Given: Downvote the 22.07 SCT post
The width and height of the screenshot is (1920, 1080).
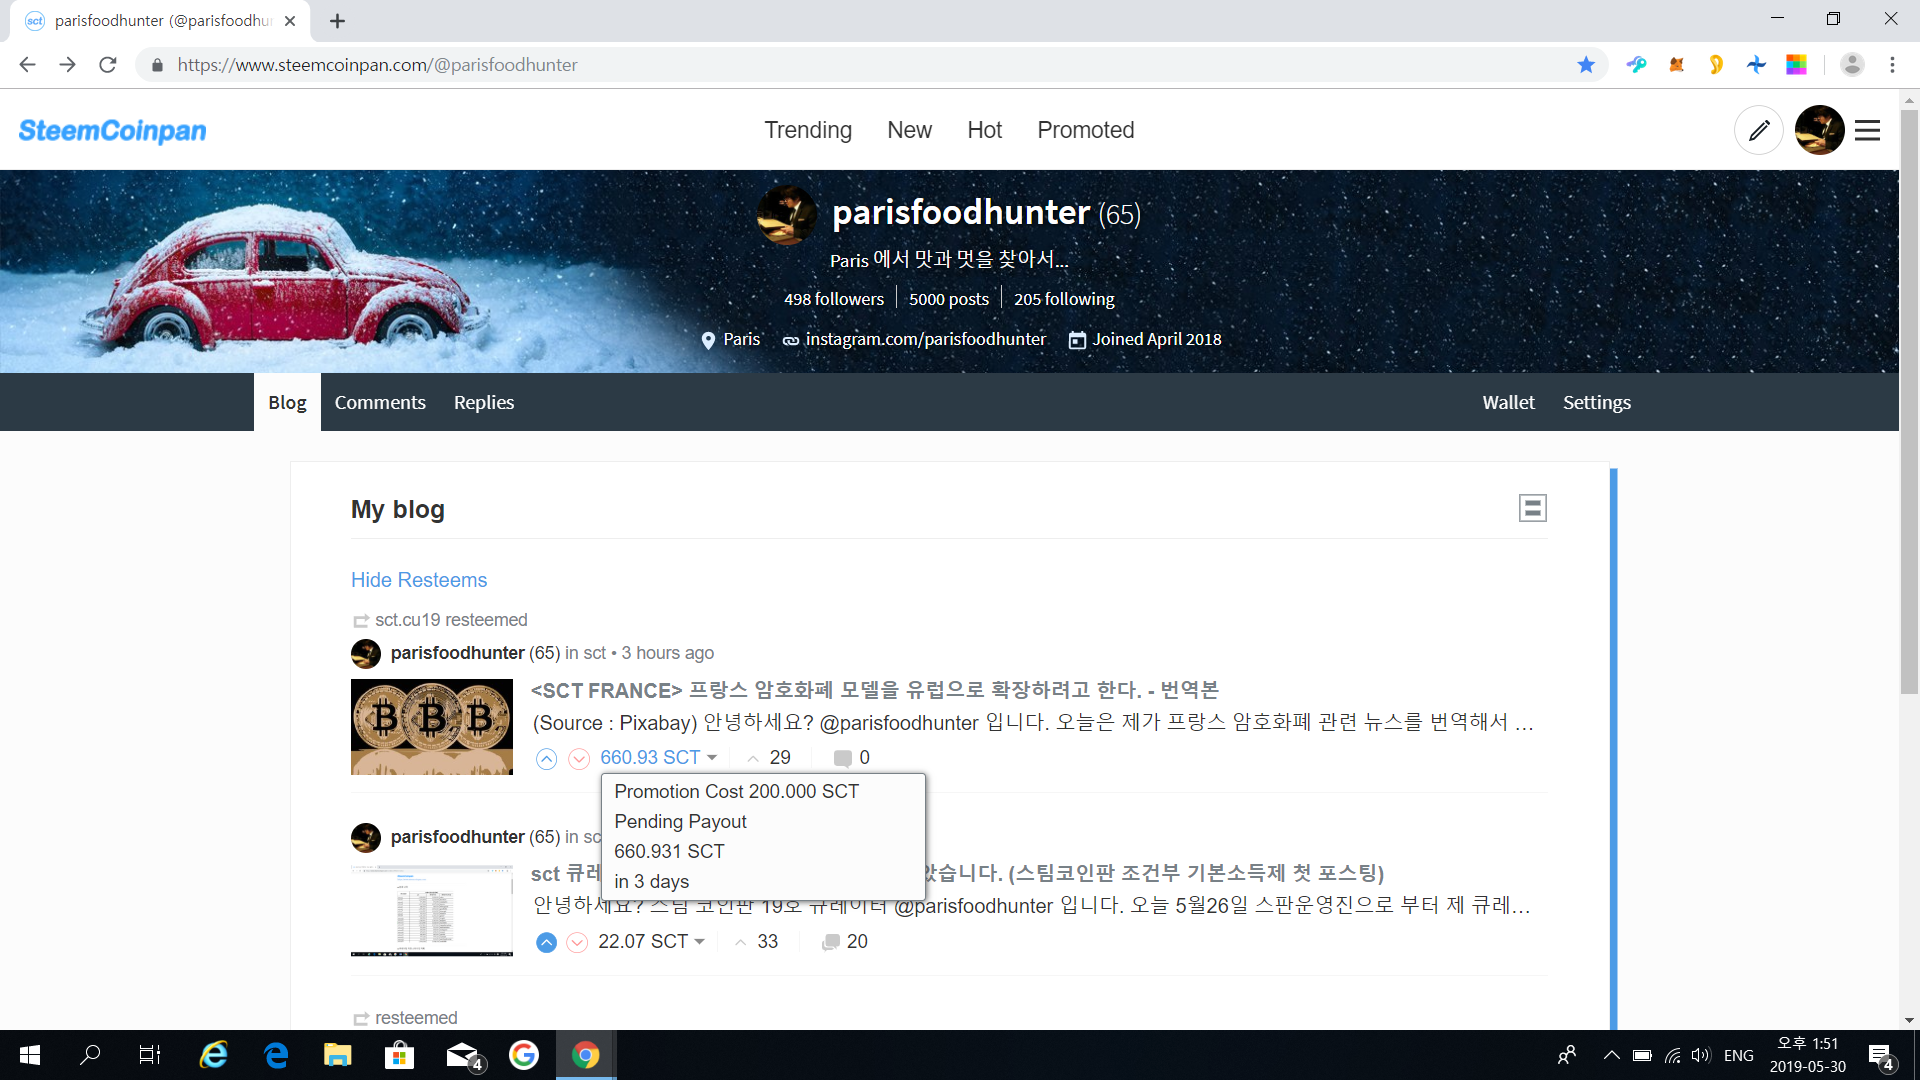Looking at the screenshot, I should point(577,942).
